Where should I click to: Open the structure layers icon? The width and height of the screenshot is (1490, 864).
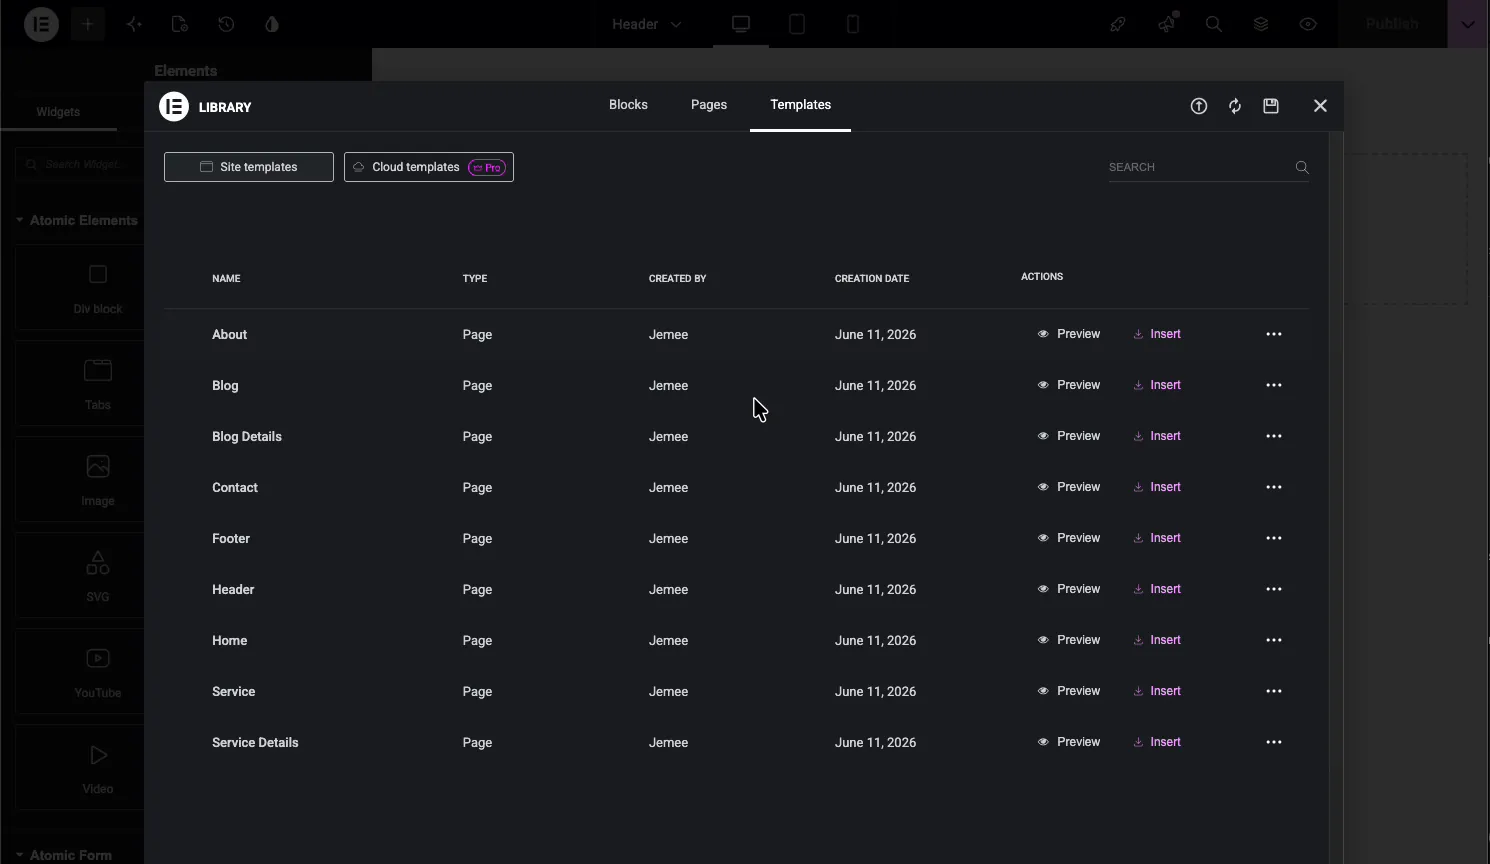tap(1261, 24)
